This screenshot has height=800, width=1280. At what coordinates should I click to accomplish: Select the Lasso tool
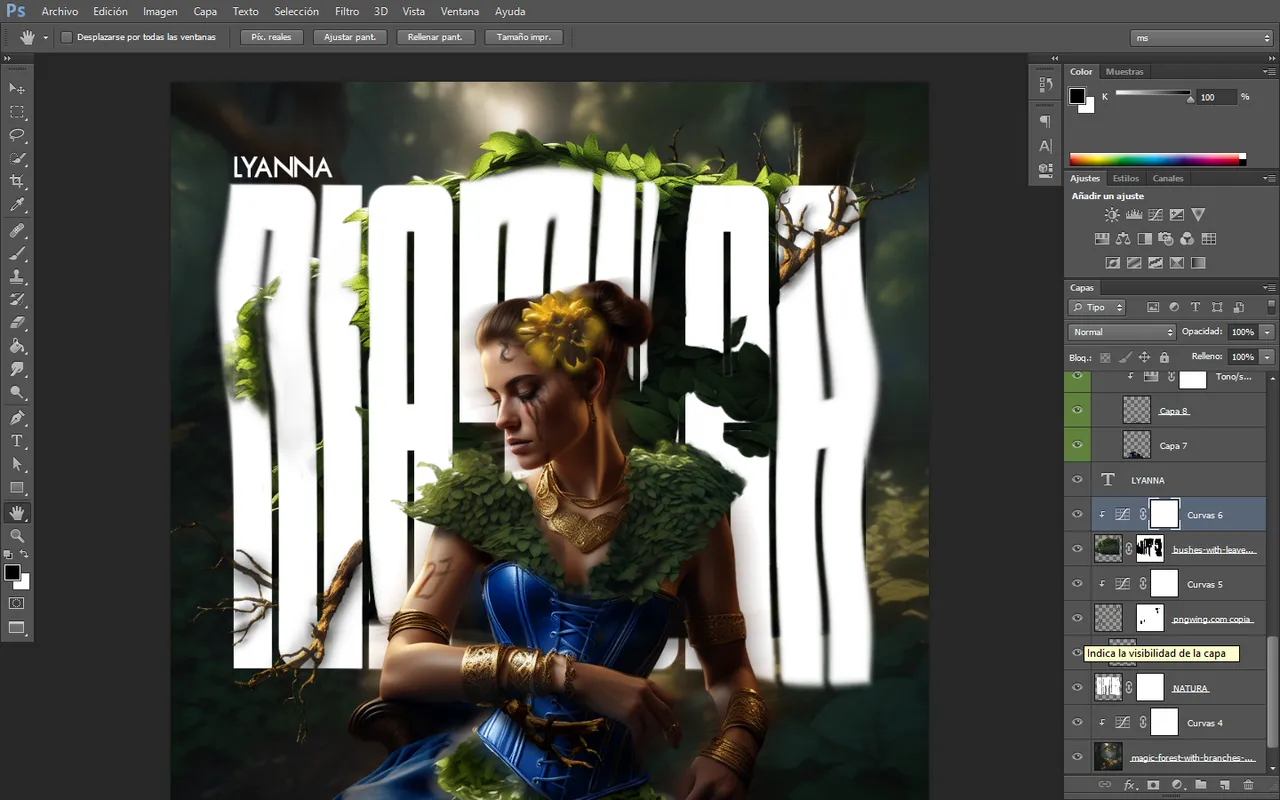pos(17,135)
